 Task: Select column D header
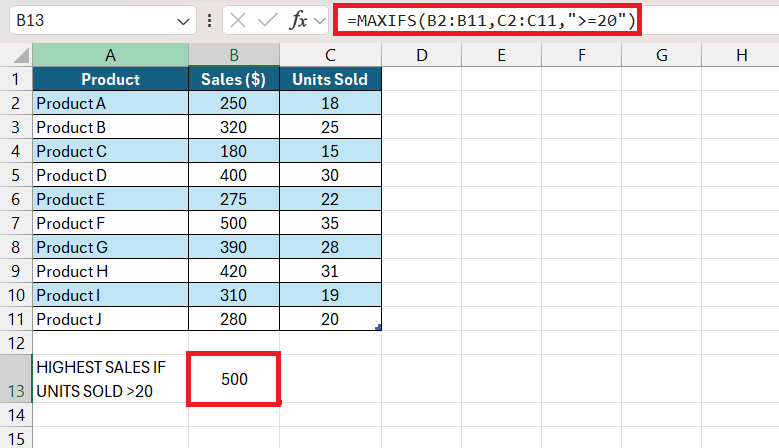[421, 55]
